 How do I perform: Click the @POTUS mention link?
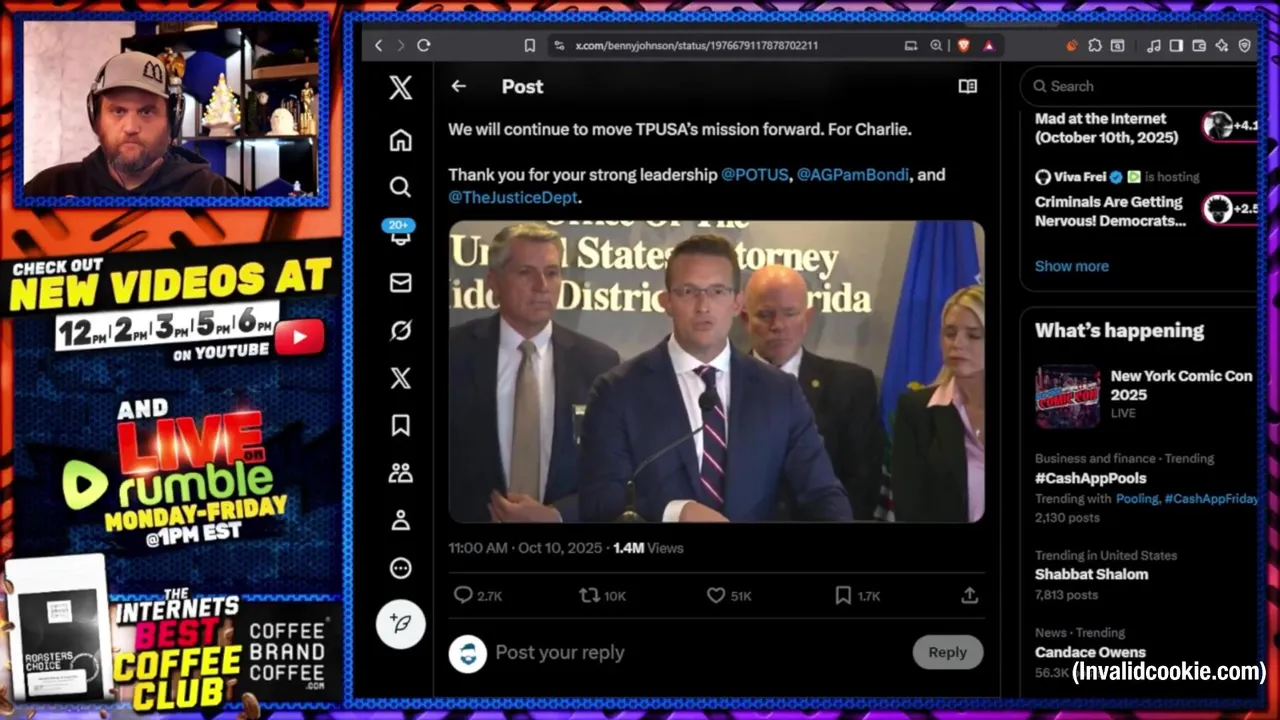point(755,174)
